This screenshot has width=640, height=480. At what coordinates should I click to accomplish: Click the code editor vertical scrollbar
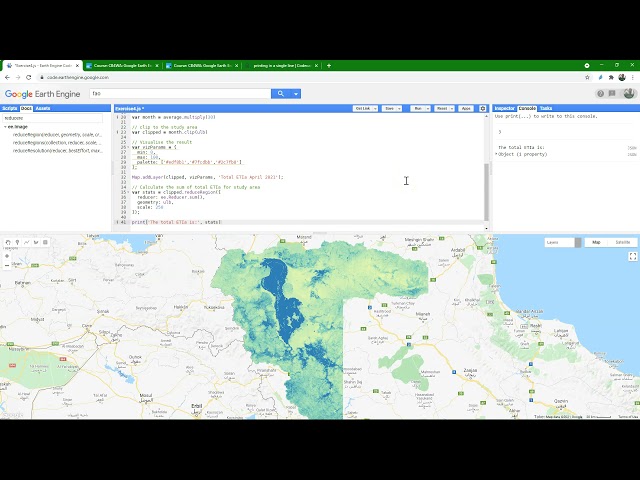click(x=486, y=192)
